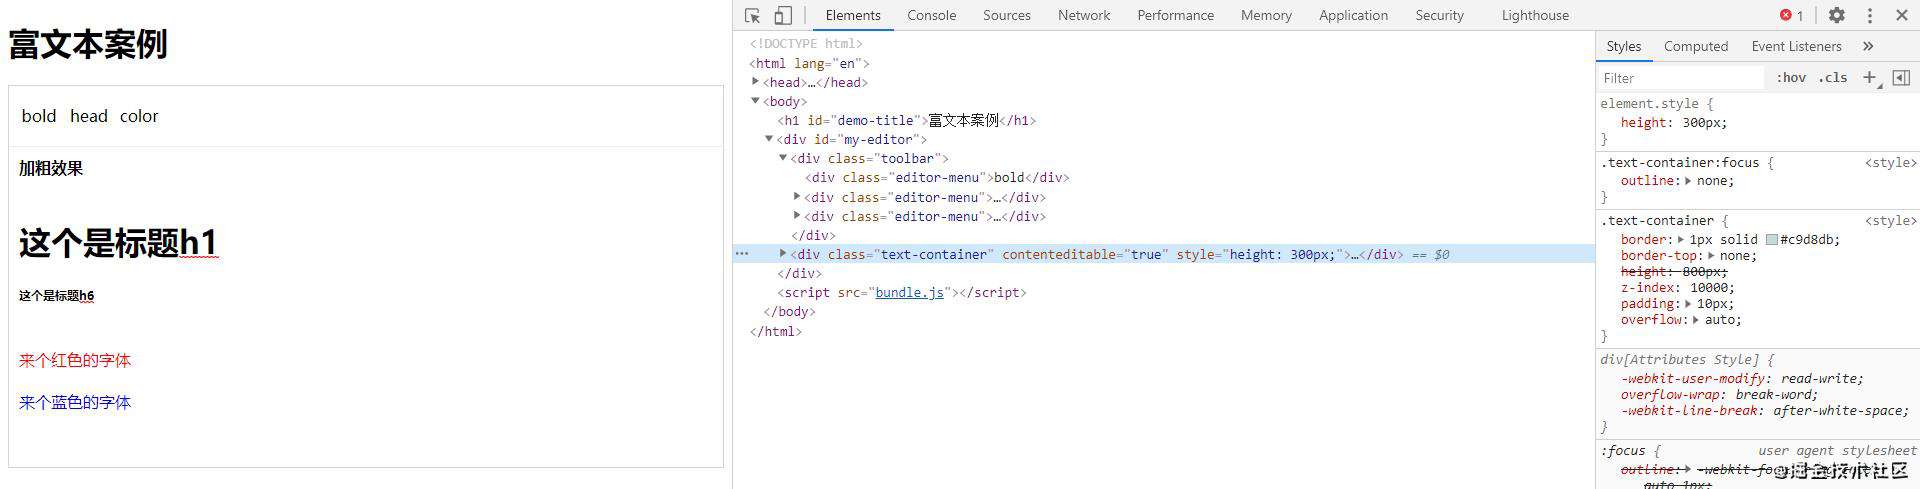Collapse the body node
The width and height of the screenshot is (1920, 489).
pos(756,101)
